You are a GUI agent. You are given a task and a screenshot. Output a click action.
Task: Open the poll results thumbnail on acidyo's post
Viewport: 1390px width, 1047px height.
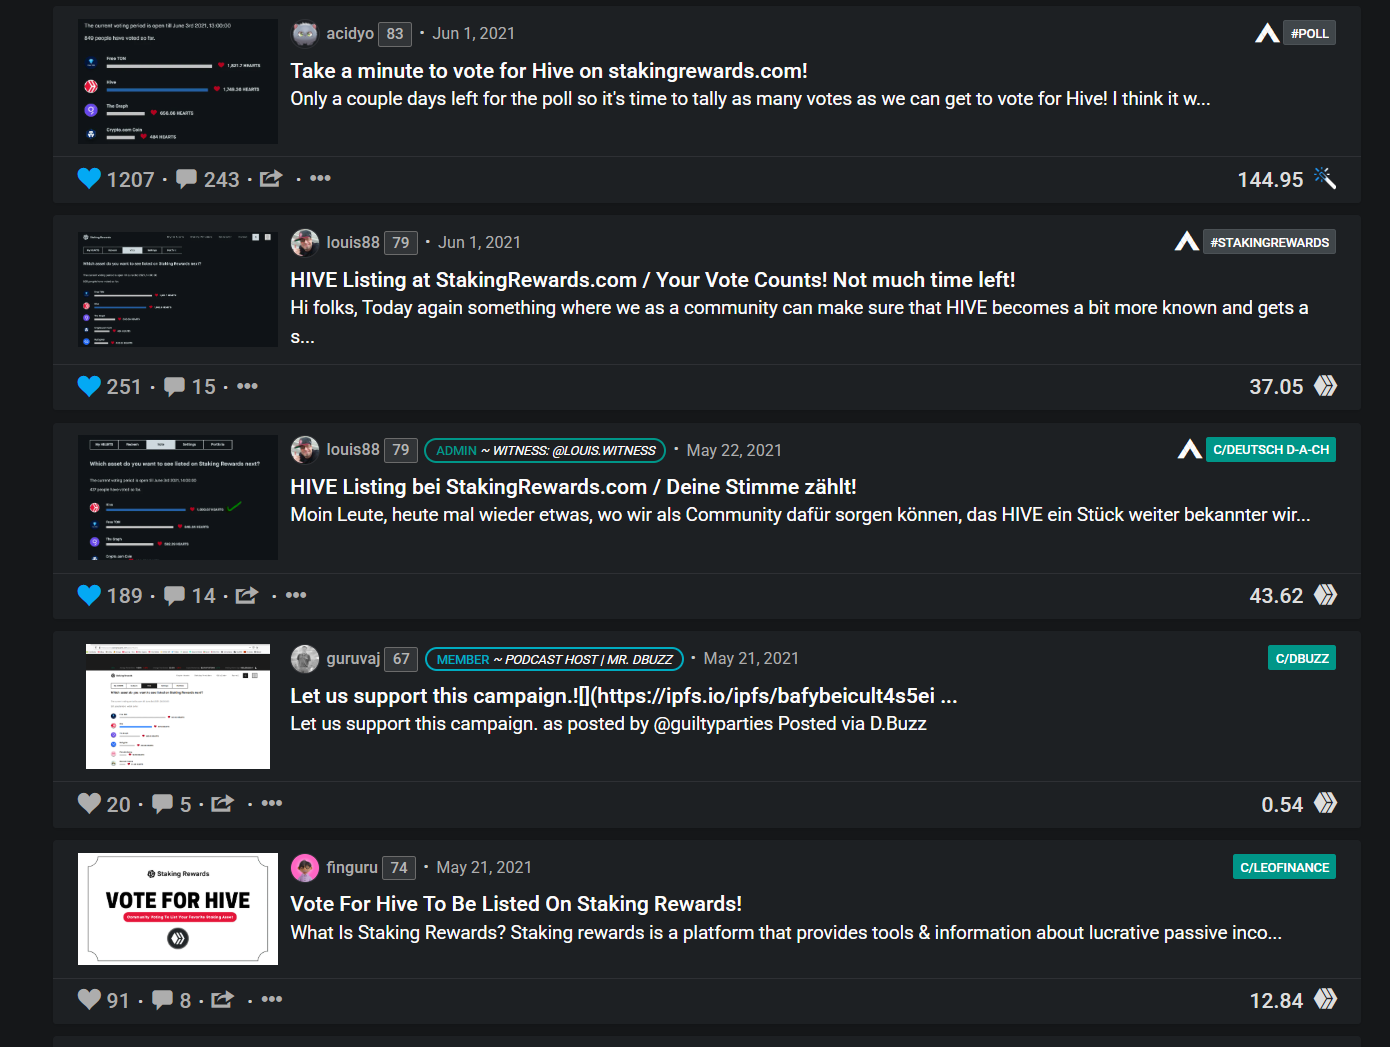pyautogui.click(x=178, y=81)
